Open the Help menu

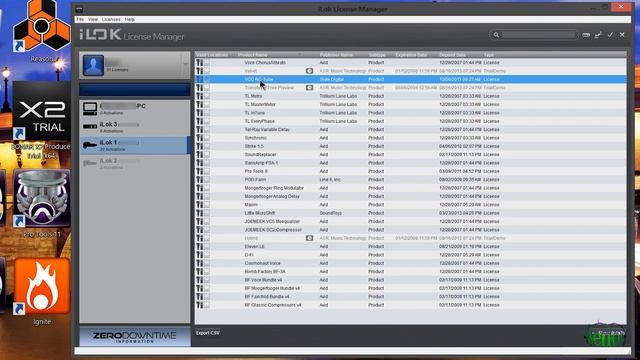(x=129, y=20)
